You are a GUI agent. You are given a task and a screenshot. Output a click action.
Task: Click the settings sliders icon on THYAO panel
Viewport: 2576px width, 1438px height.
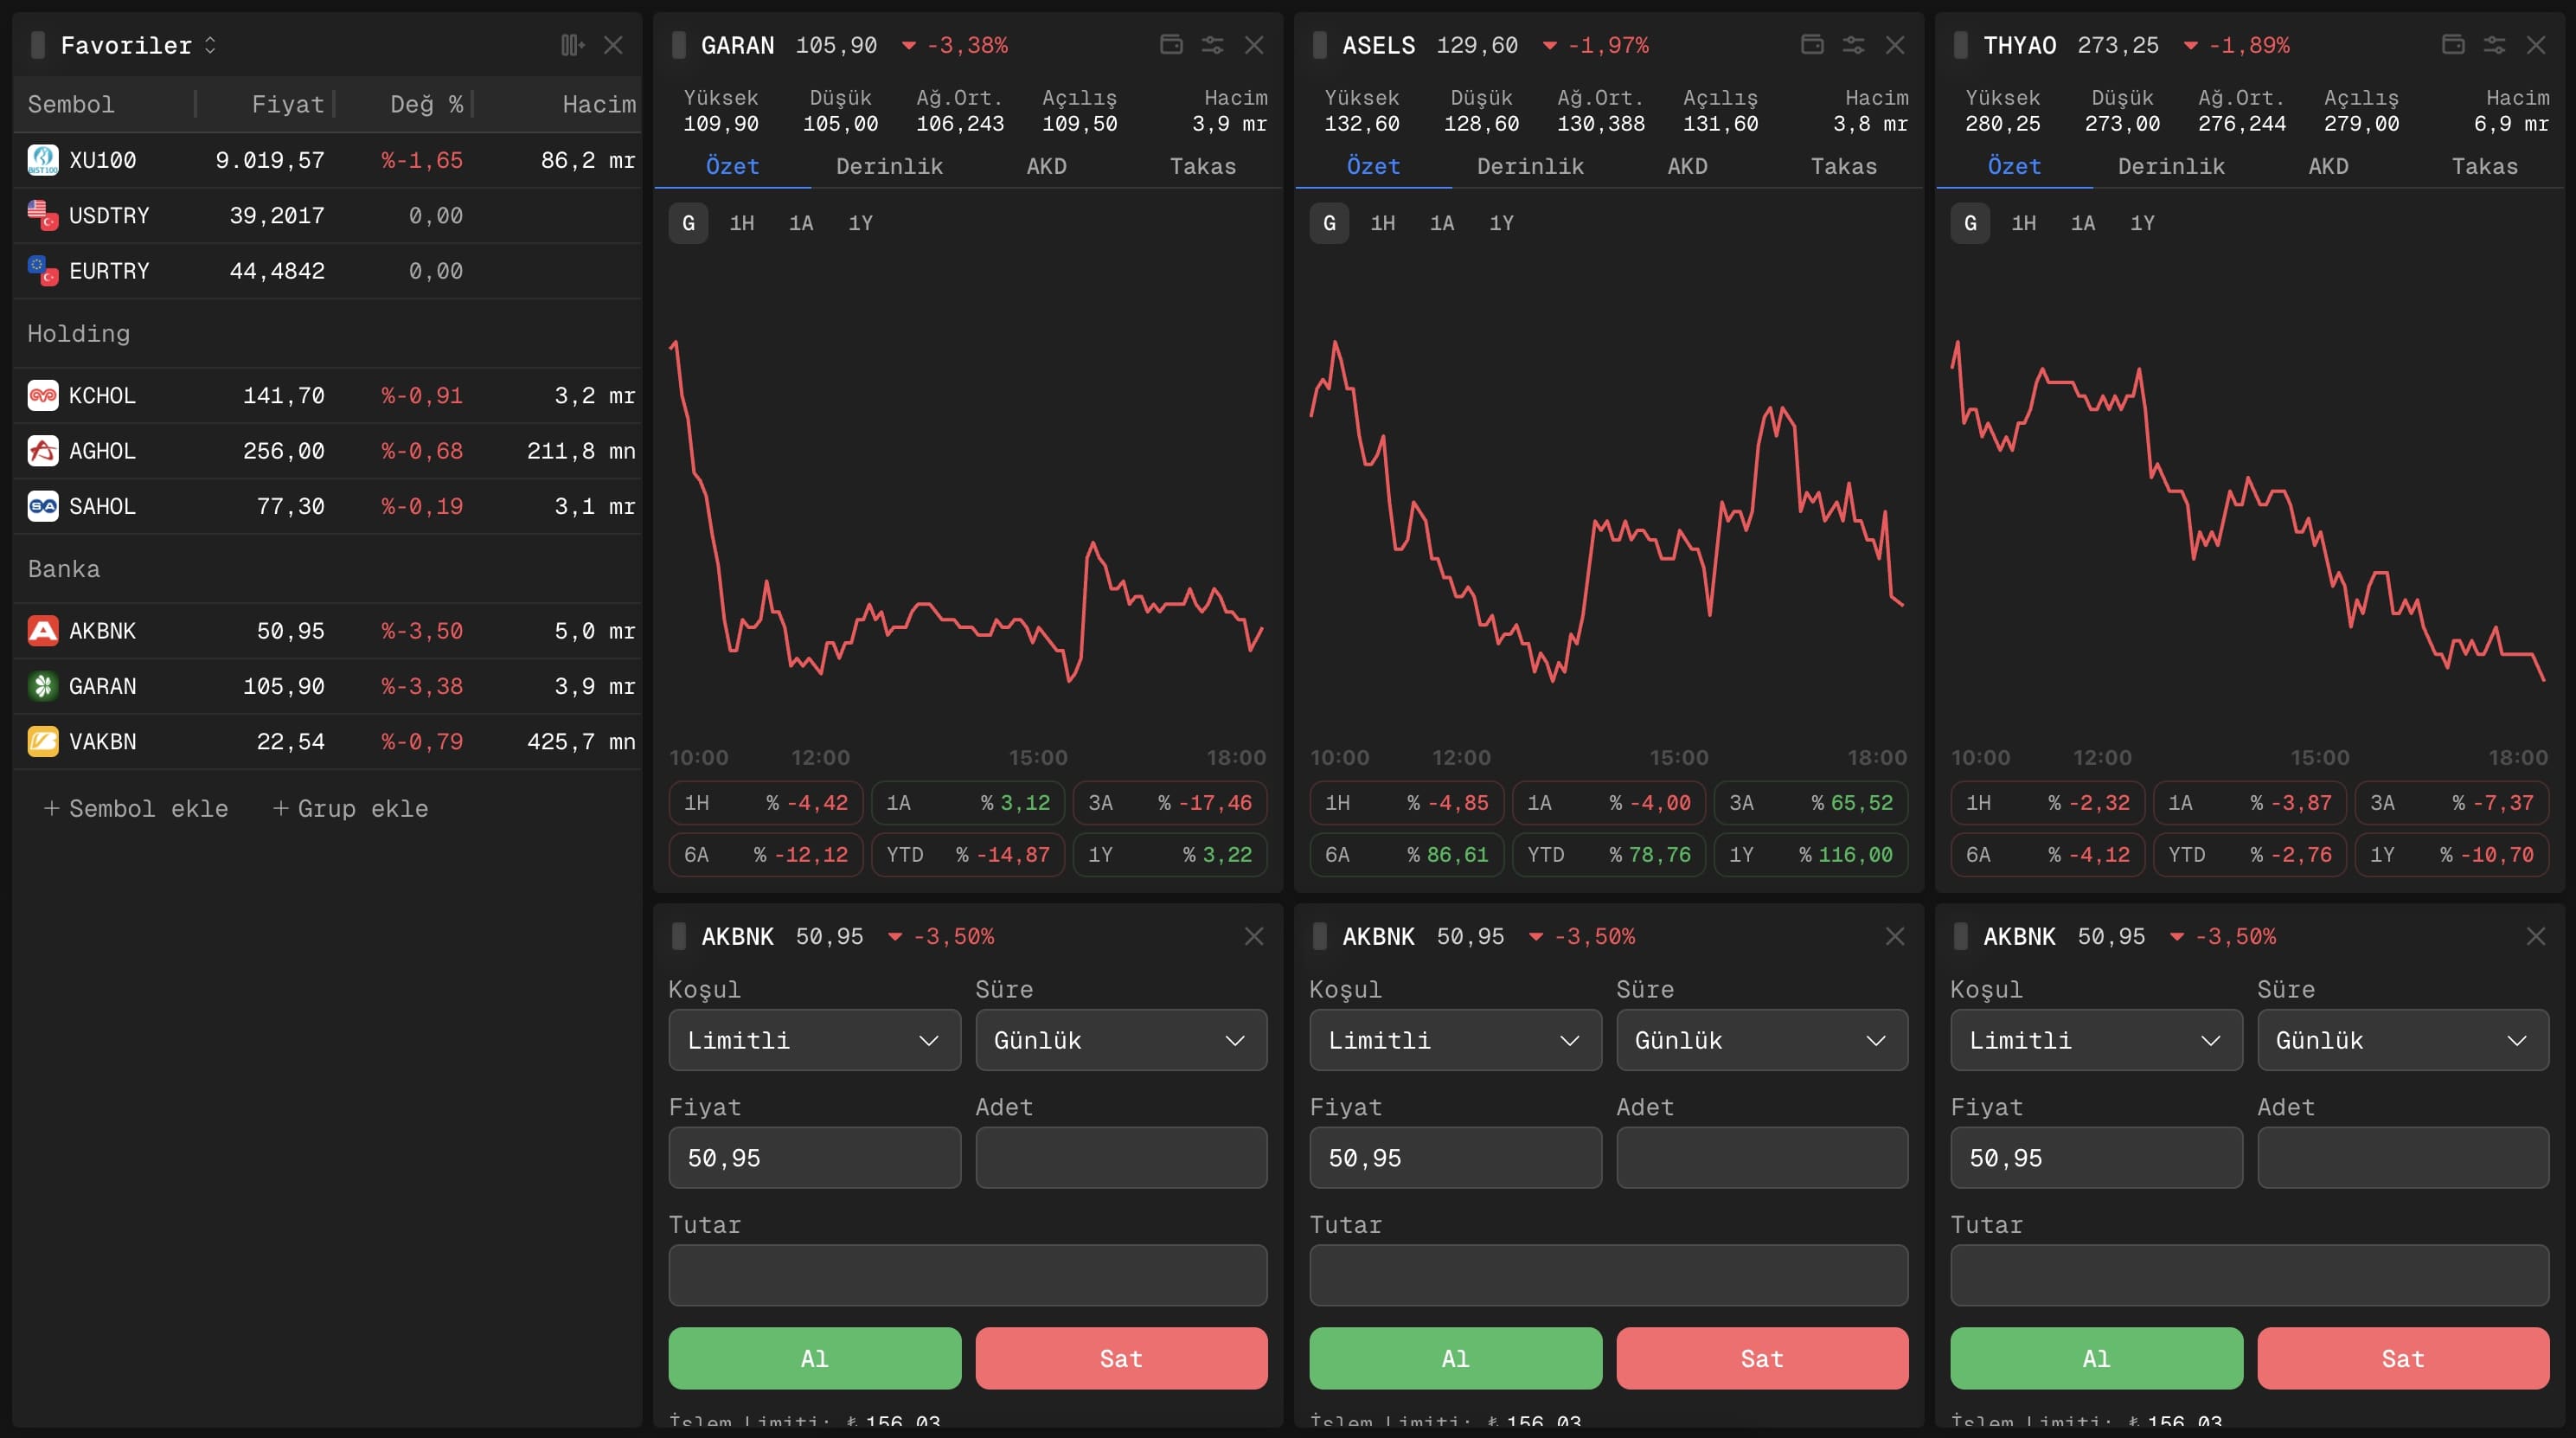(x=2494, y=45)
